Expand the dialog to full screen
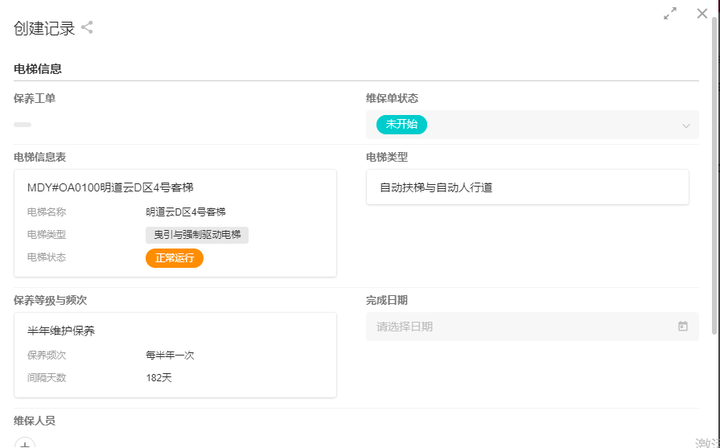 coord(670,14)
